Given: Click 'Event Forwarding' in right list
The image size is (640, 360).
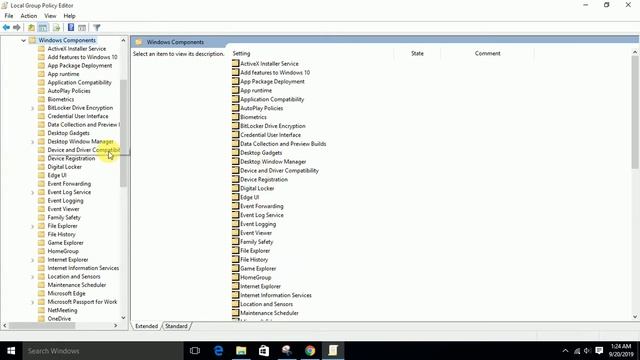Looking at the screenshot, I should [262, 206].
